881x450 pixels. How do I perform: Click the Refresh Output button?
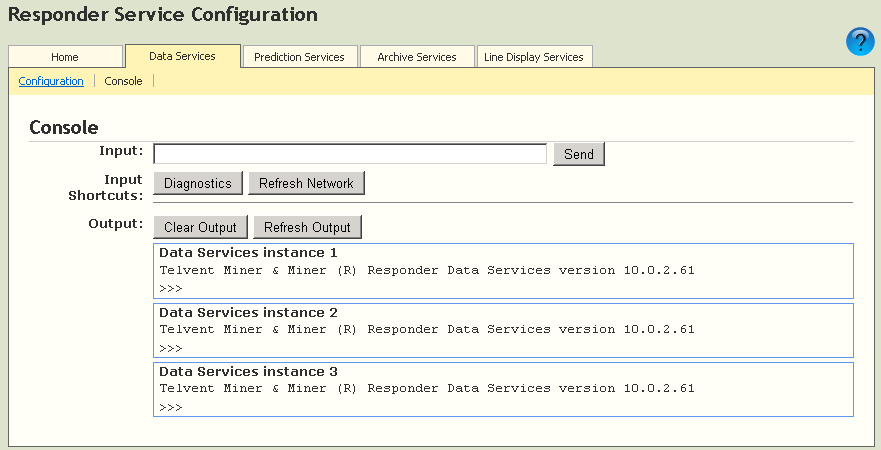click(x=307, y=227)
